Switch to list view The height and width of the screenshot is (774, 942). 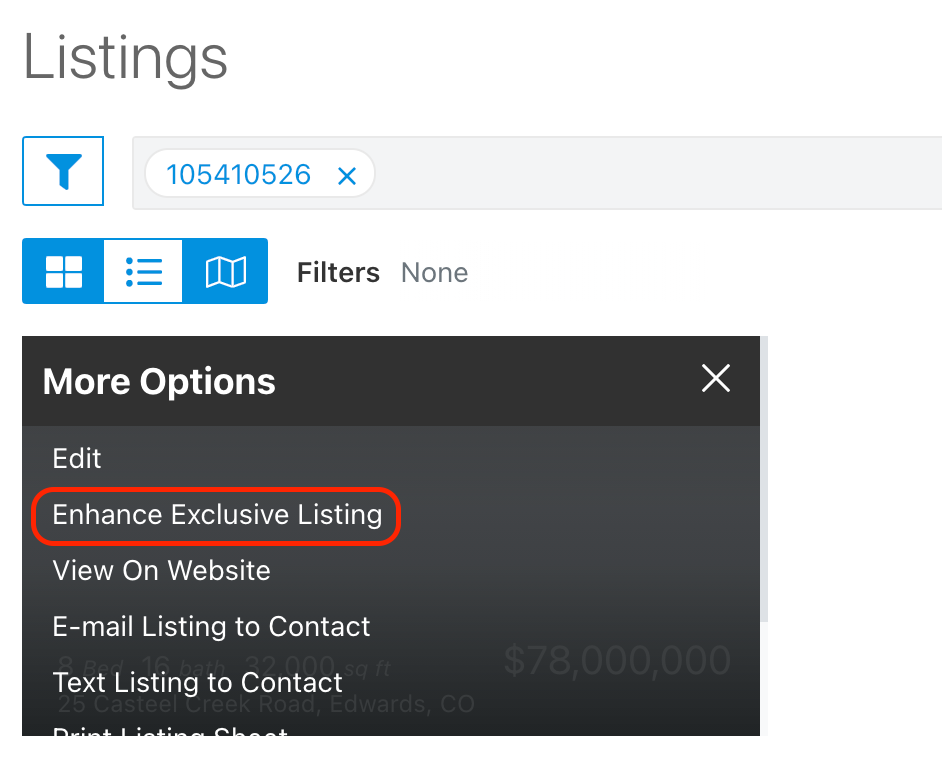(144, 272)
